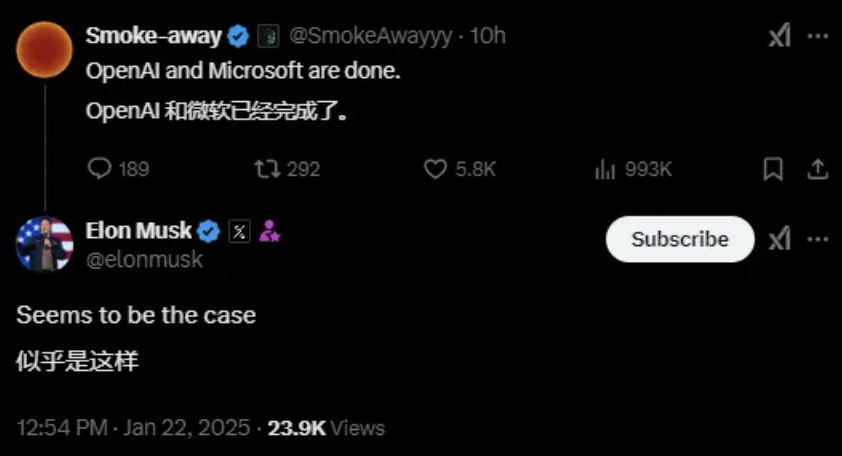Image resolution: width=842 pixels, height=456 pixels.
Task: Open more options for Smoke-away's post
Action: coord(818,36)
